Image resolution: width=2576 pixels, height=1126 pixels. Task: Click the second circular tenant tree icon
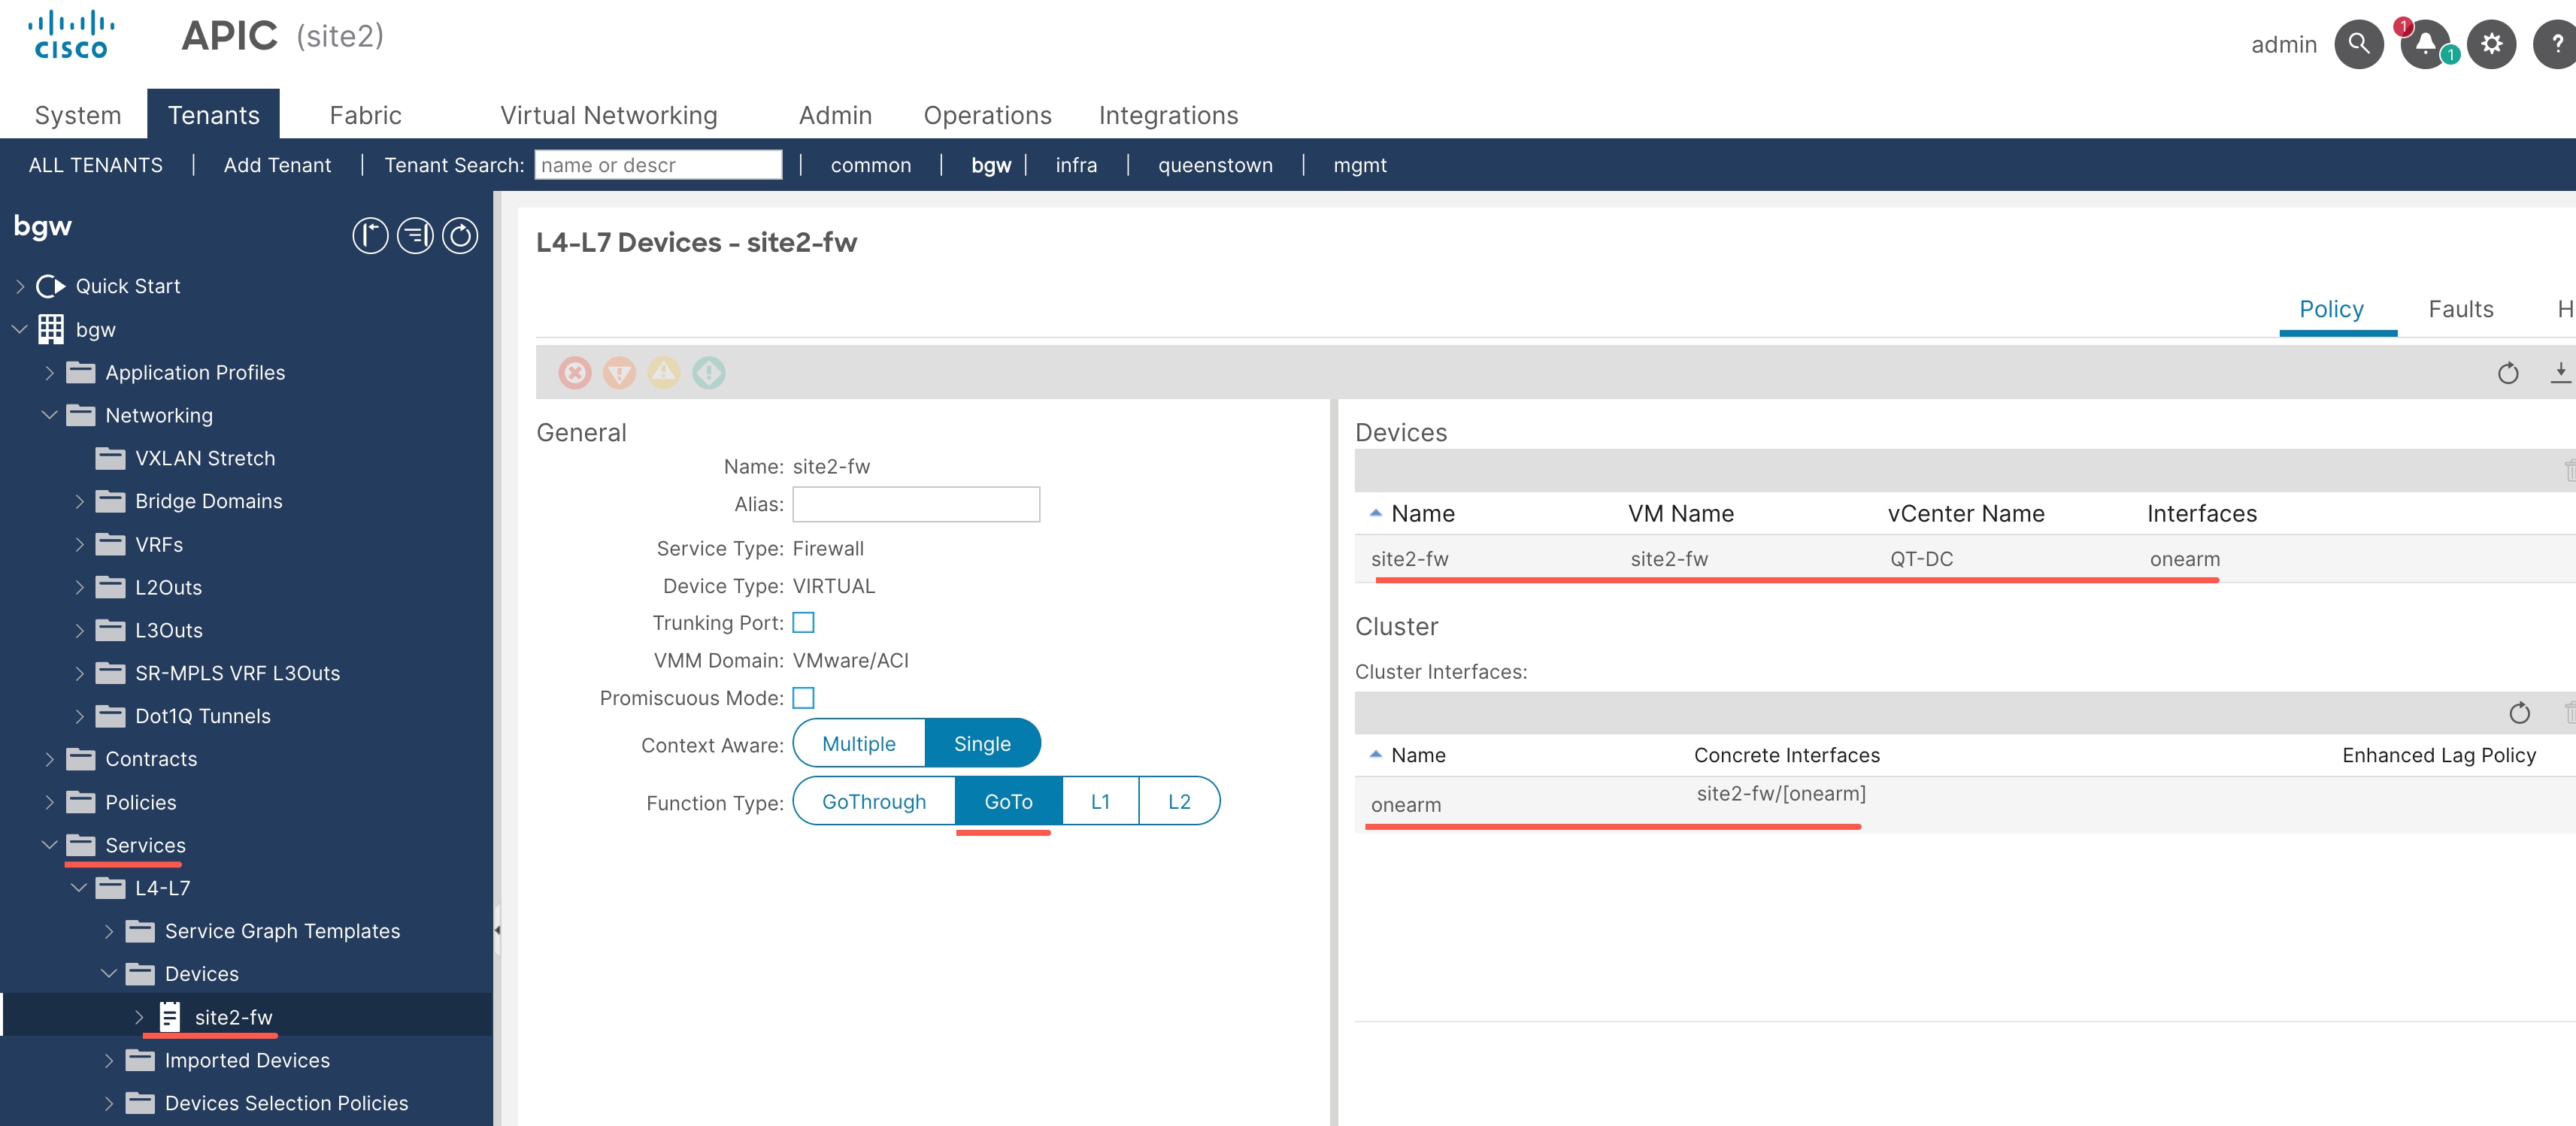pyautogui.click(x=415, y=236)
